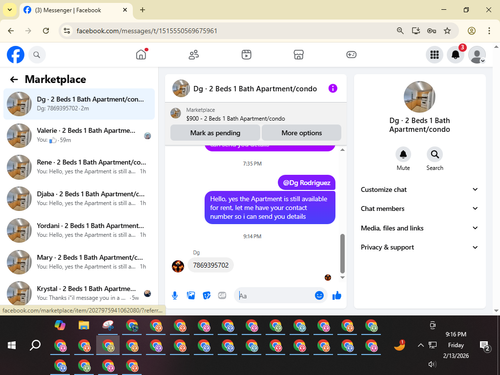Open the Video (Watch) icon
The width and height of the screenshot is (500, 375).
click(246, 54)
